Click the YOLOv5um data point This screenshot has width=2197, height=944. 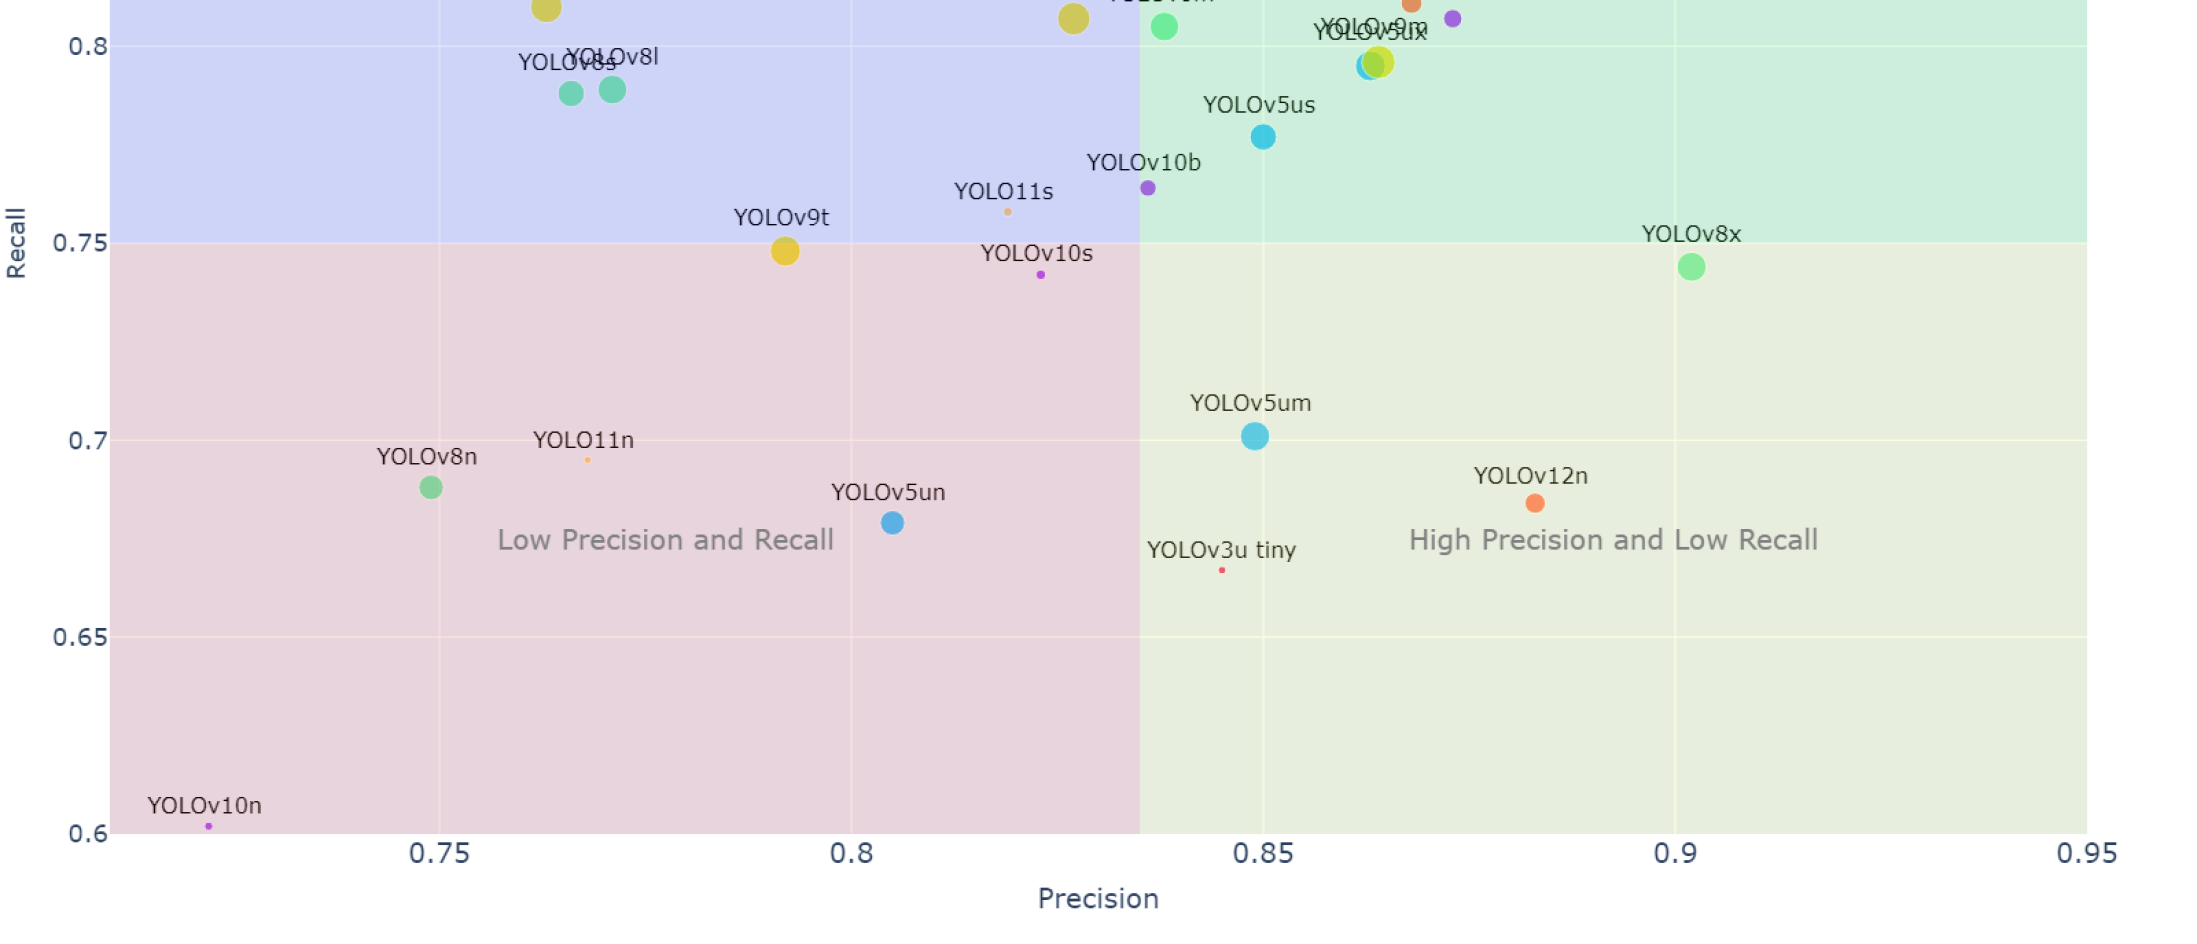[1255, 437]
